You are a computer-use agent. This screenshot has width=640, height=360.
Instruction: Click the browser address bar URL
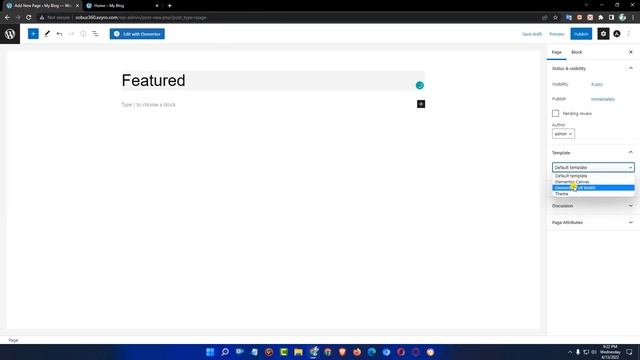(x=141, y=18)
